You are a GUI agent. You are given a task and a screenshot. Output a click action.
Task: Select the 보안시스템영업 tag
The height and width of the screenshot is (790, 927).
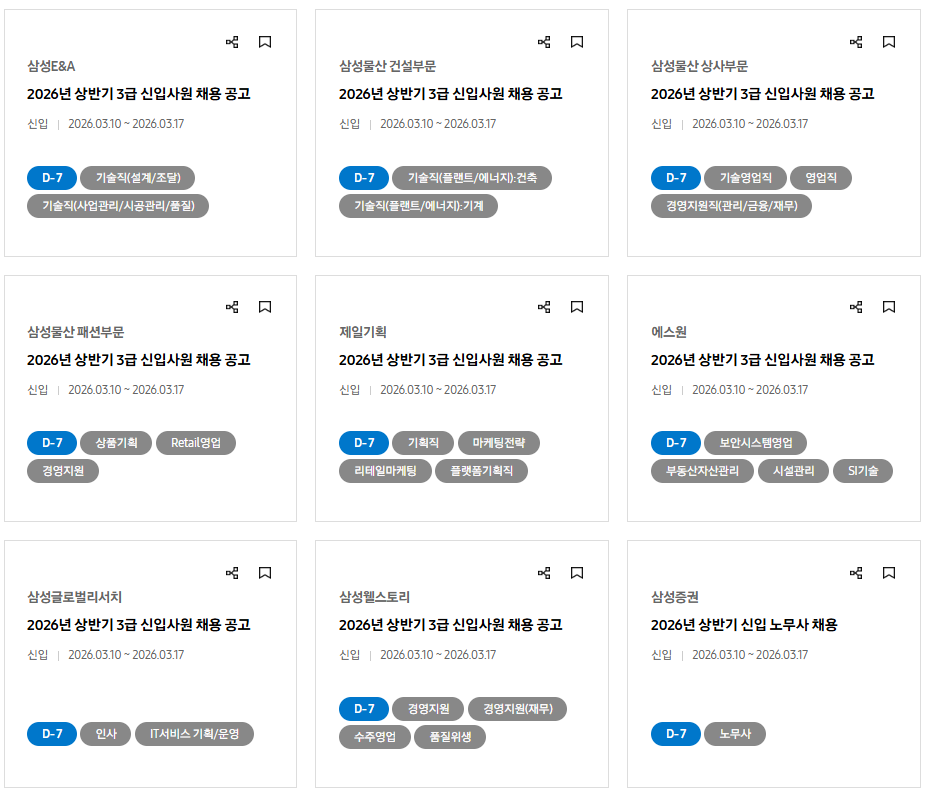point(755,443)
